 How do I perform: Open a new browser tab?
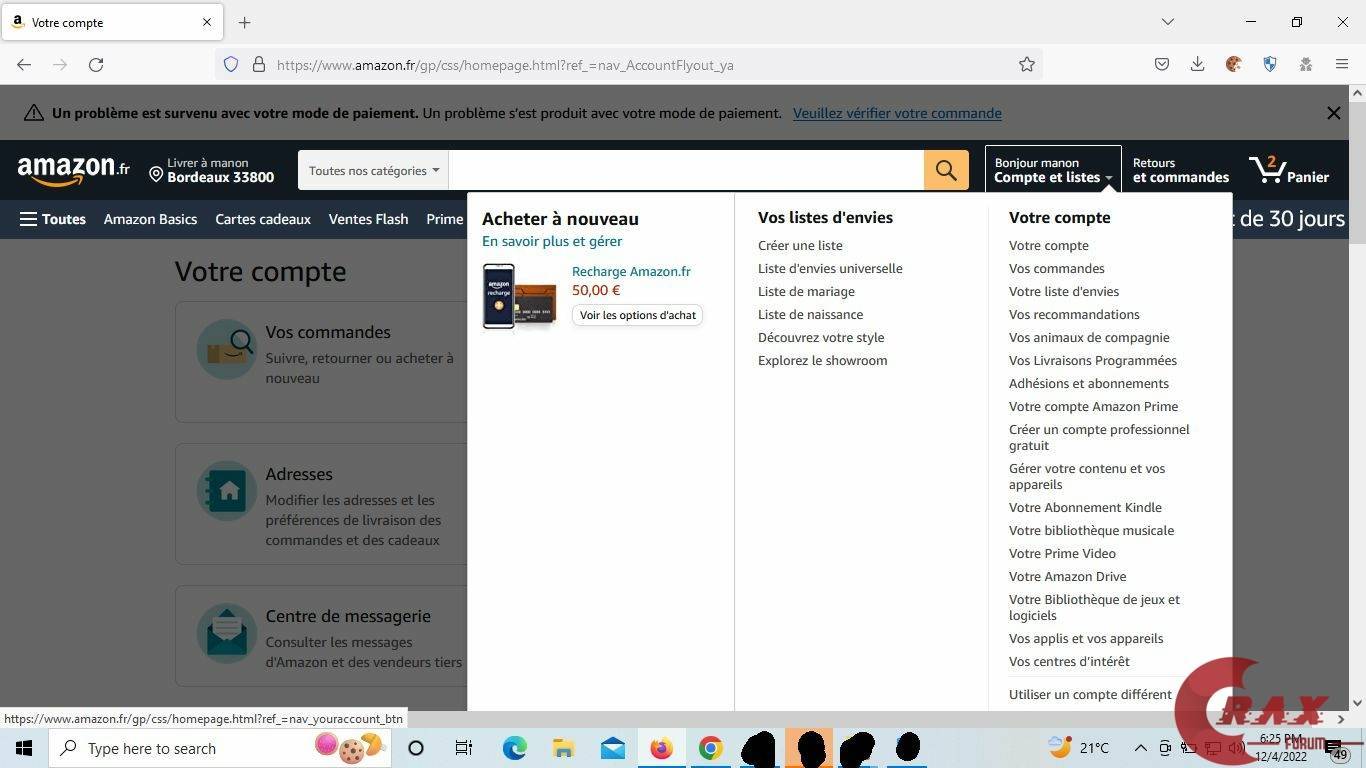click(245, 22)
